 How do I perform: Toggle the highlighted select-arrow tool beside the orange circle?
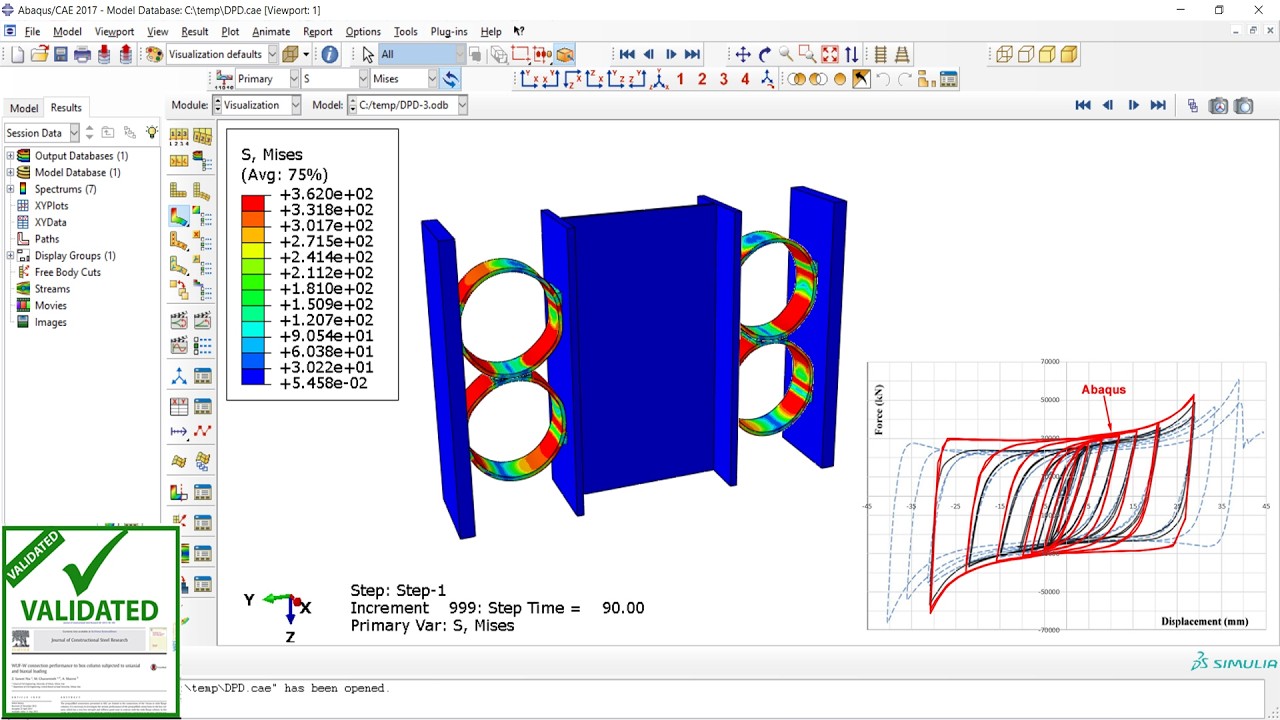click(861, 79)
